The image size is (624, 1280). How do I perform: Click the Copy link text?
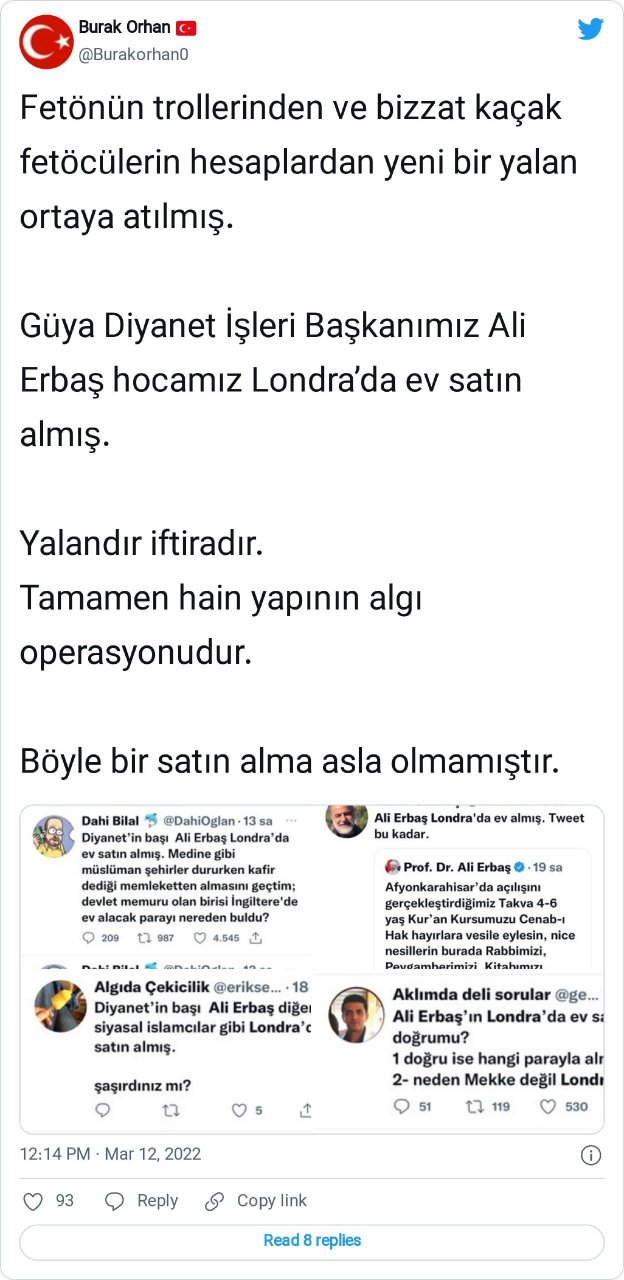pyautogui.click(x=272, y=1201)
